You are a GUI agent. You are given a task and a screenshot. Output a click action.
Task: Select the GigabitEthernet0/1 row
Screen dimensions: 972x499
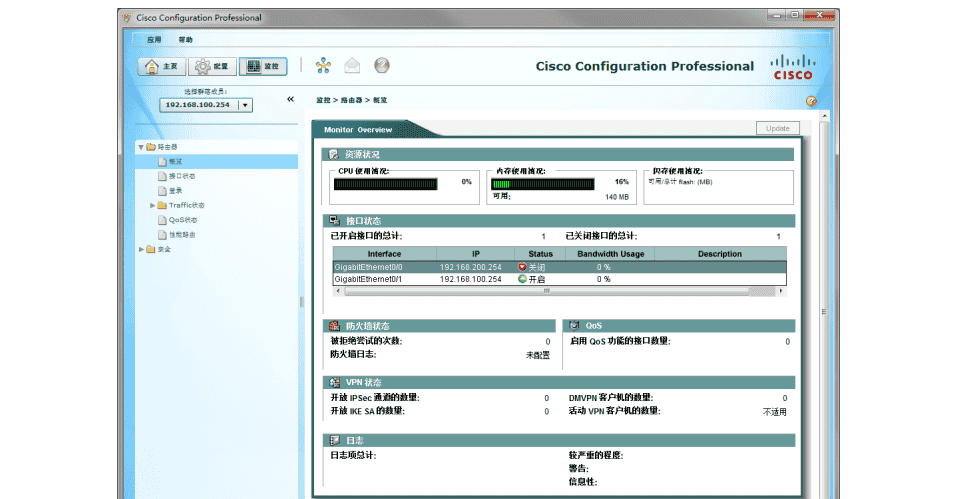[x=560, y=279]
